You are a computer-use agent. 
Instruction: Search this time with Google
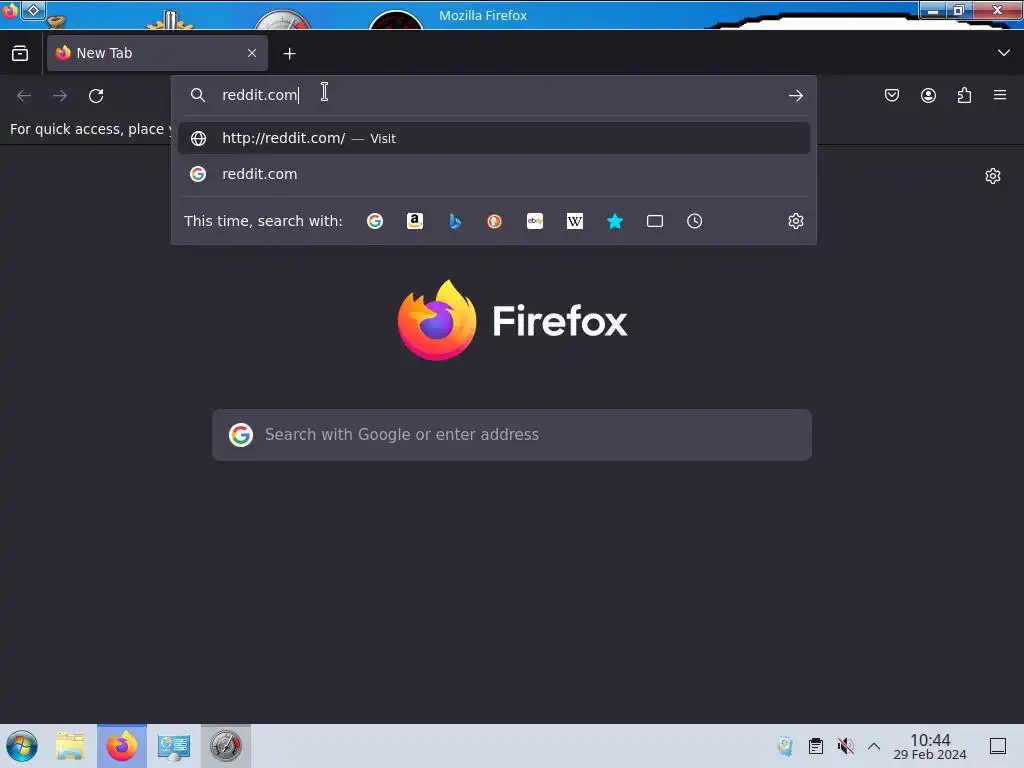pos(375,221)
